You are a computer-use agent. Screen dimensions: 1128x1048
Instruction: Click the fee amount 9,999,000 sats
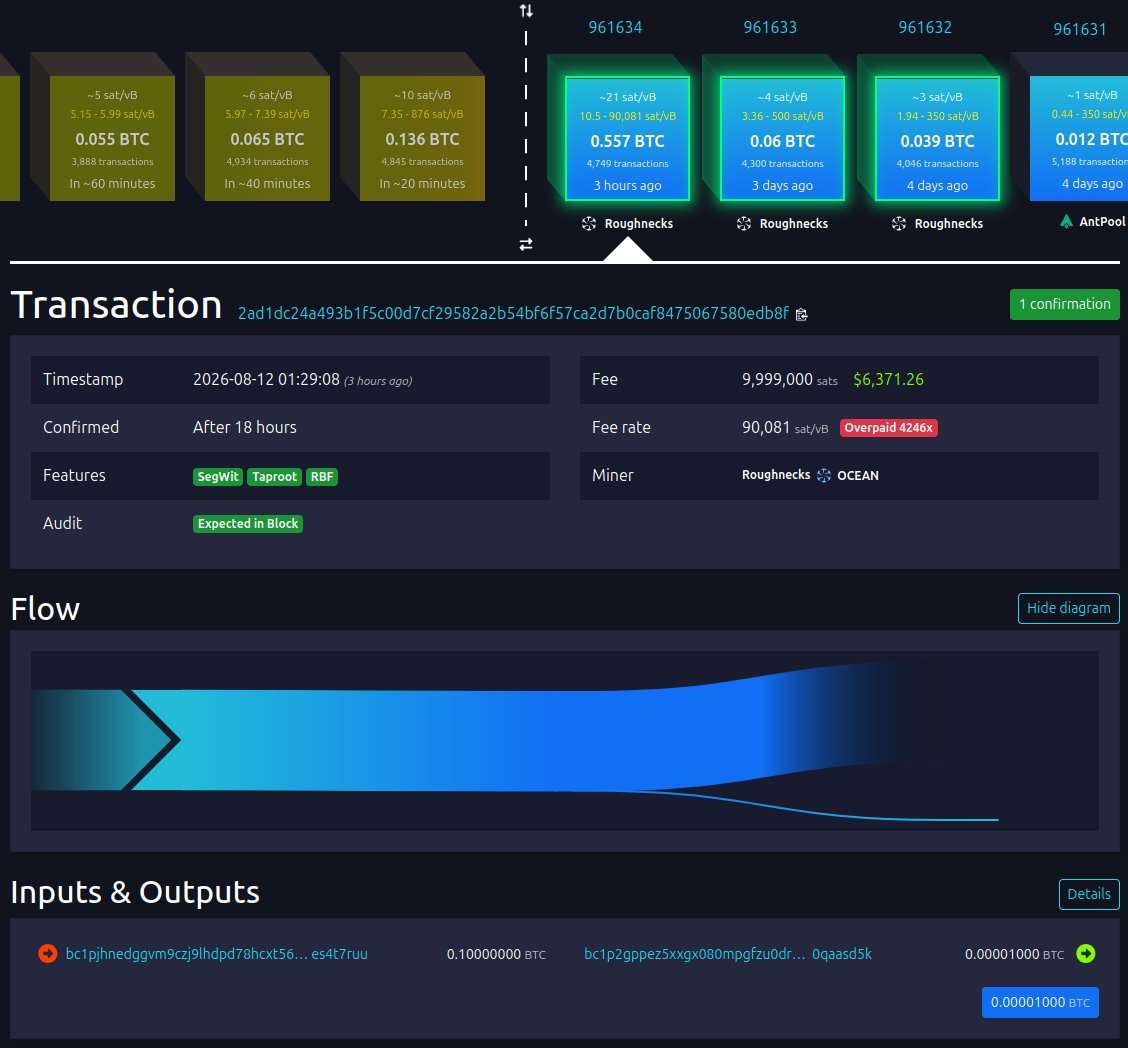coord(789,380)
